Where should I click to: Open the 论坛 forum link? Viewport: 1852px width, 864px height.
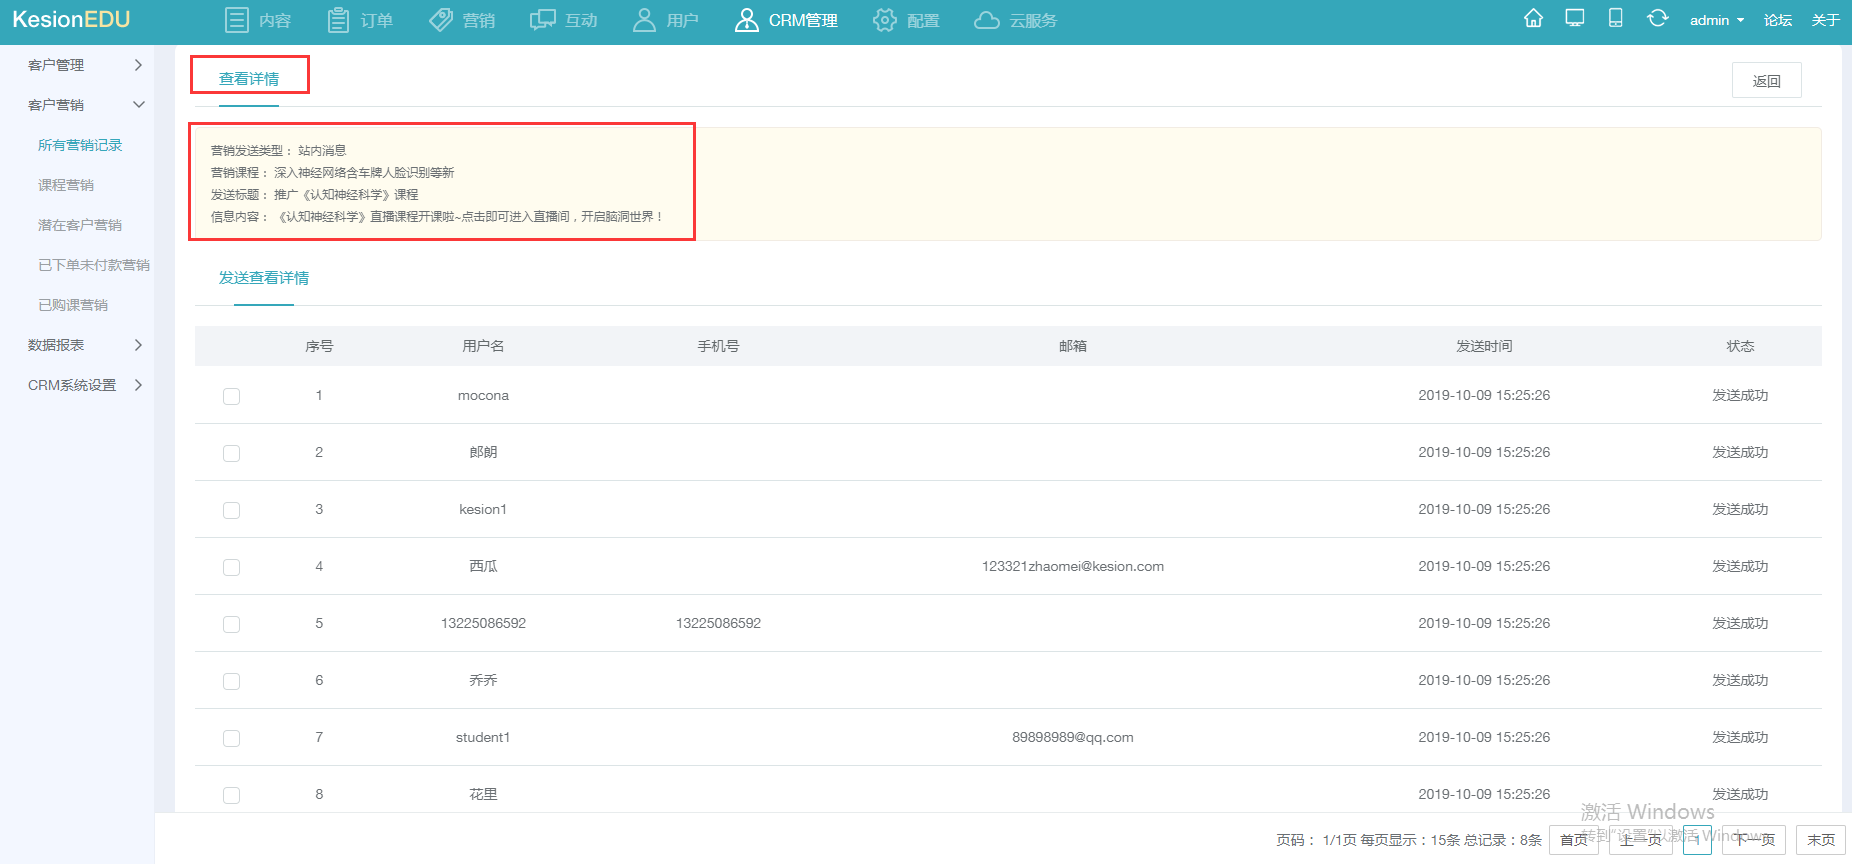[x=1778, y=20]
